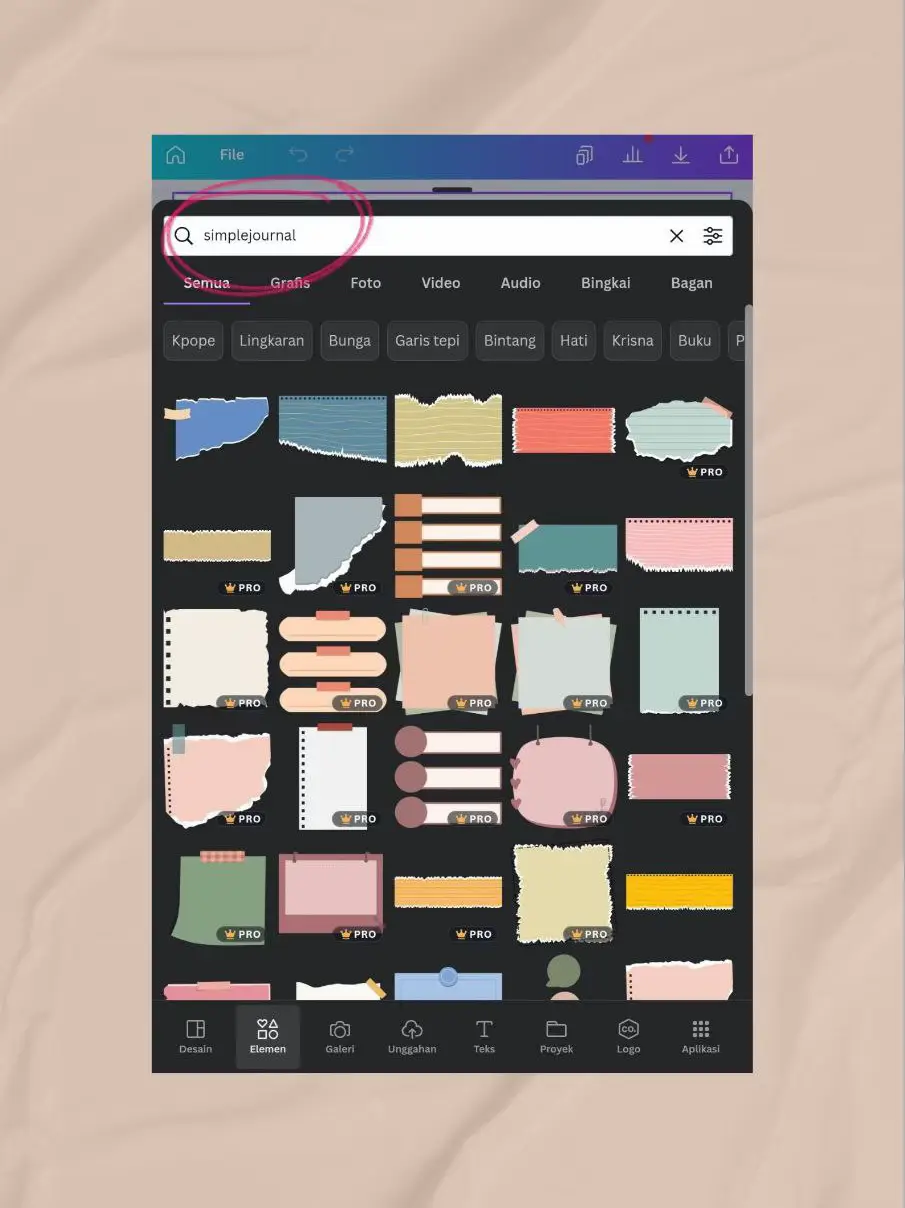
Task: Open Unggahan from the bottom navigation
Action: click(x=412, y=1036)
